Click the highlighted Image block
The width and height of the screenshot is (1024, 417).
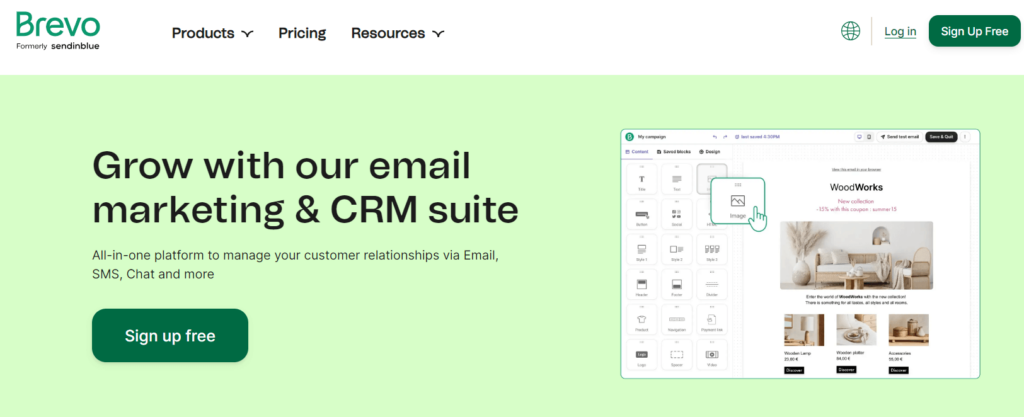737,202
